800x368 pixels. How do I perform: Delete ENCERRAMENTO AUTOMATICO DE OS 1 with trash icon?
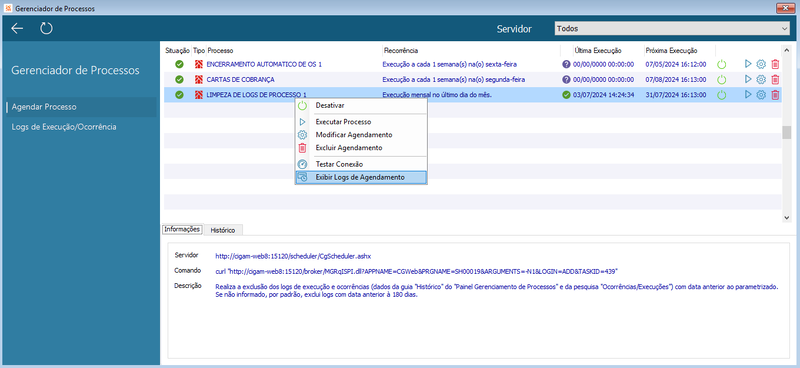(775, 64)
